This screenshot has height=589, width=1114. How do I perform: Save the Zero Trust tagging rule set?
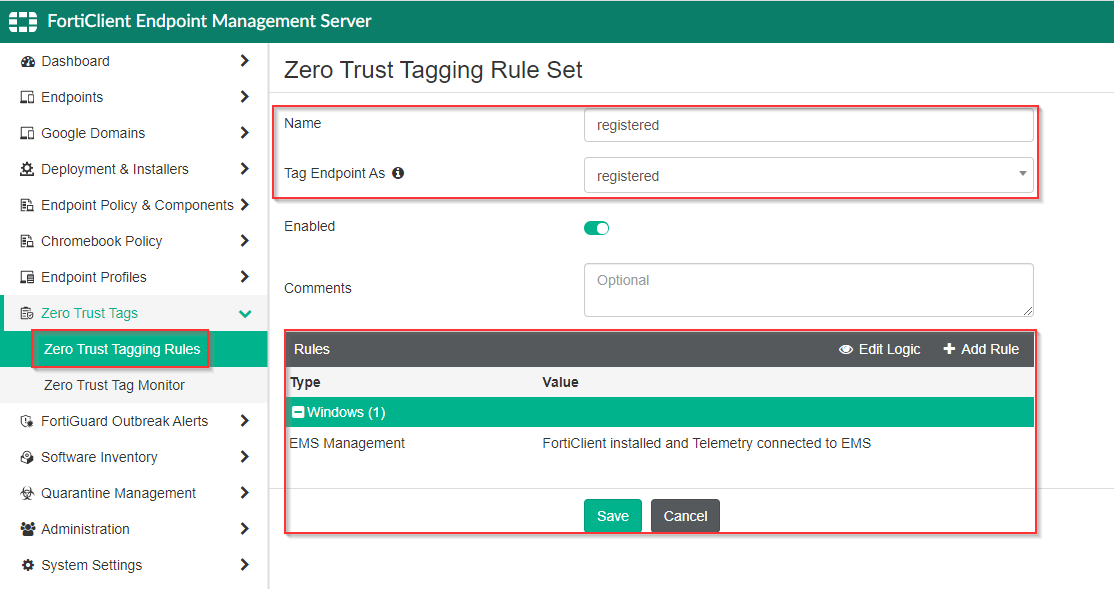[612, 515]
